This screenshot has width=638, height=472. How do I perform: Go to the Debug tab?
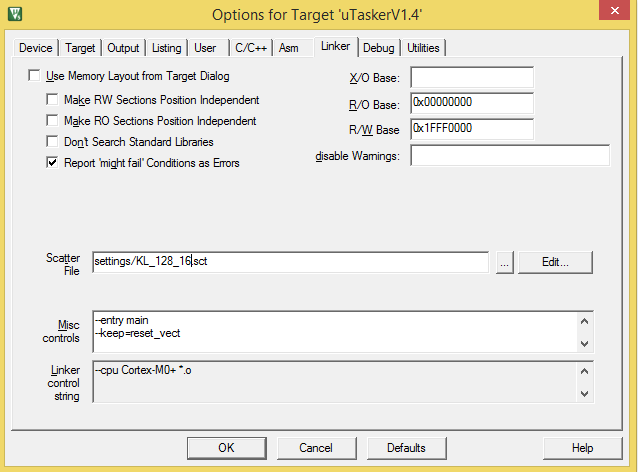(378, 48)
